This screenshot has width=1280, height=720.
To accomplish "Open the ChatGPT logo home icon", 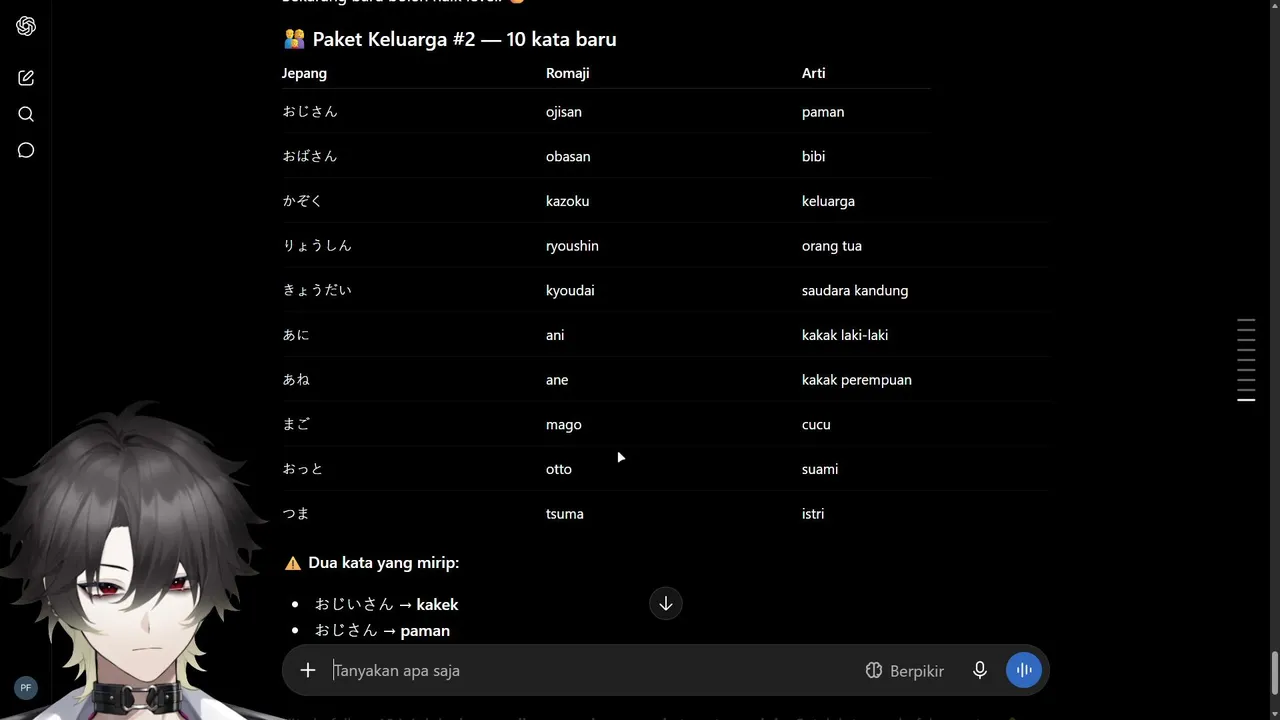I will tap(26, 26).
